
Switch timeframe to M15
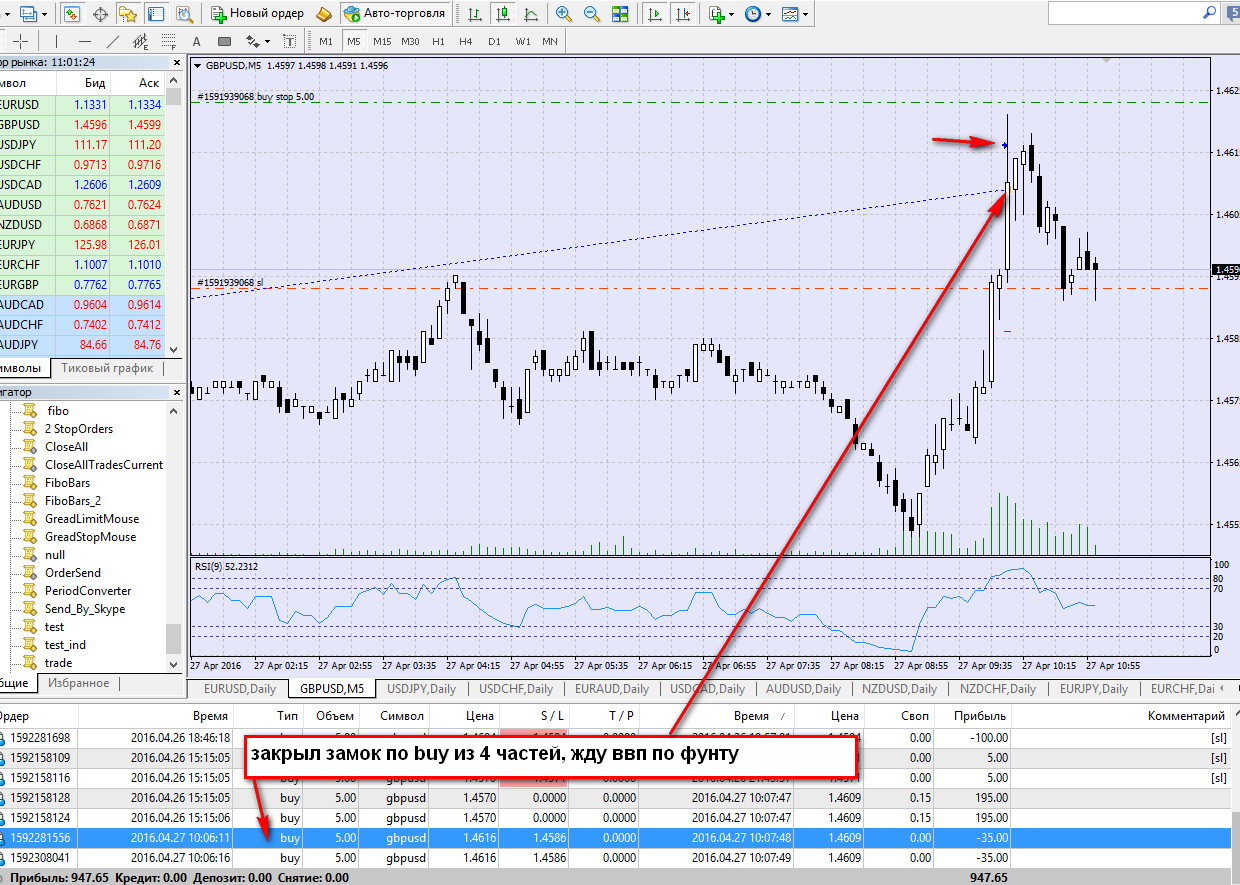(x=382, y=41)
